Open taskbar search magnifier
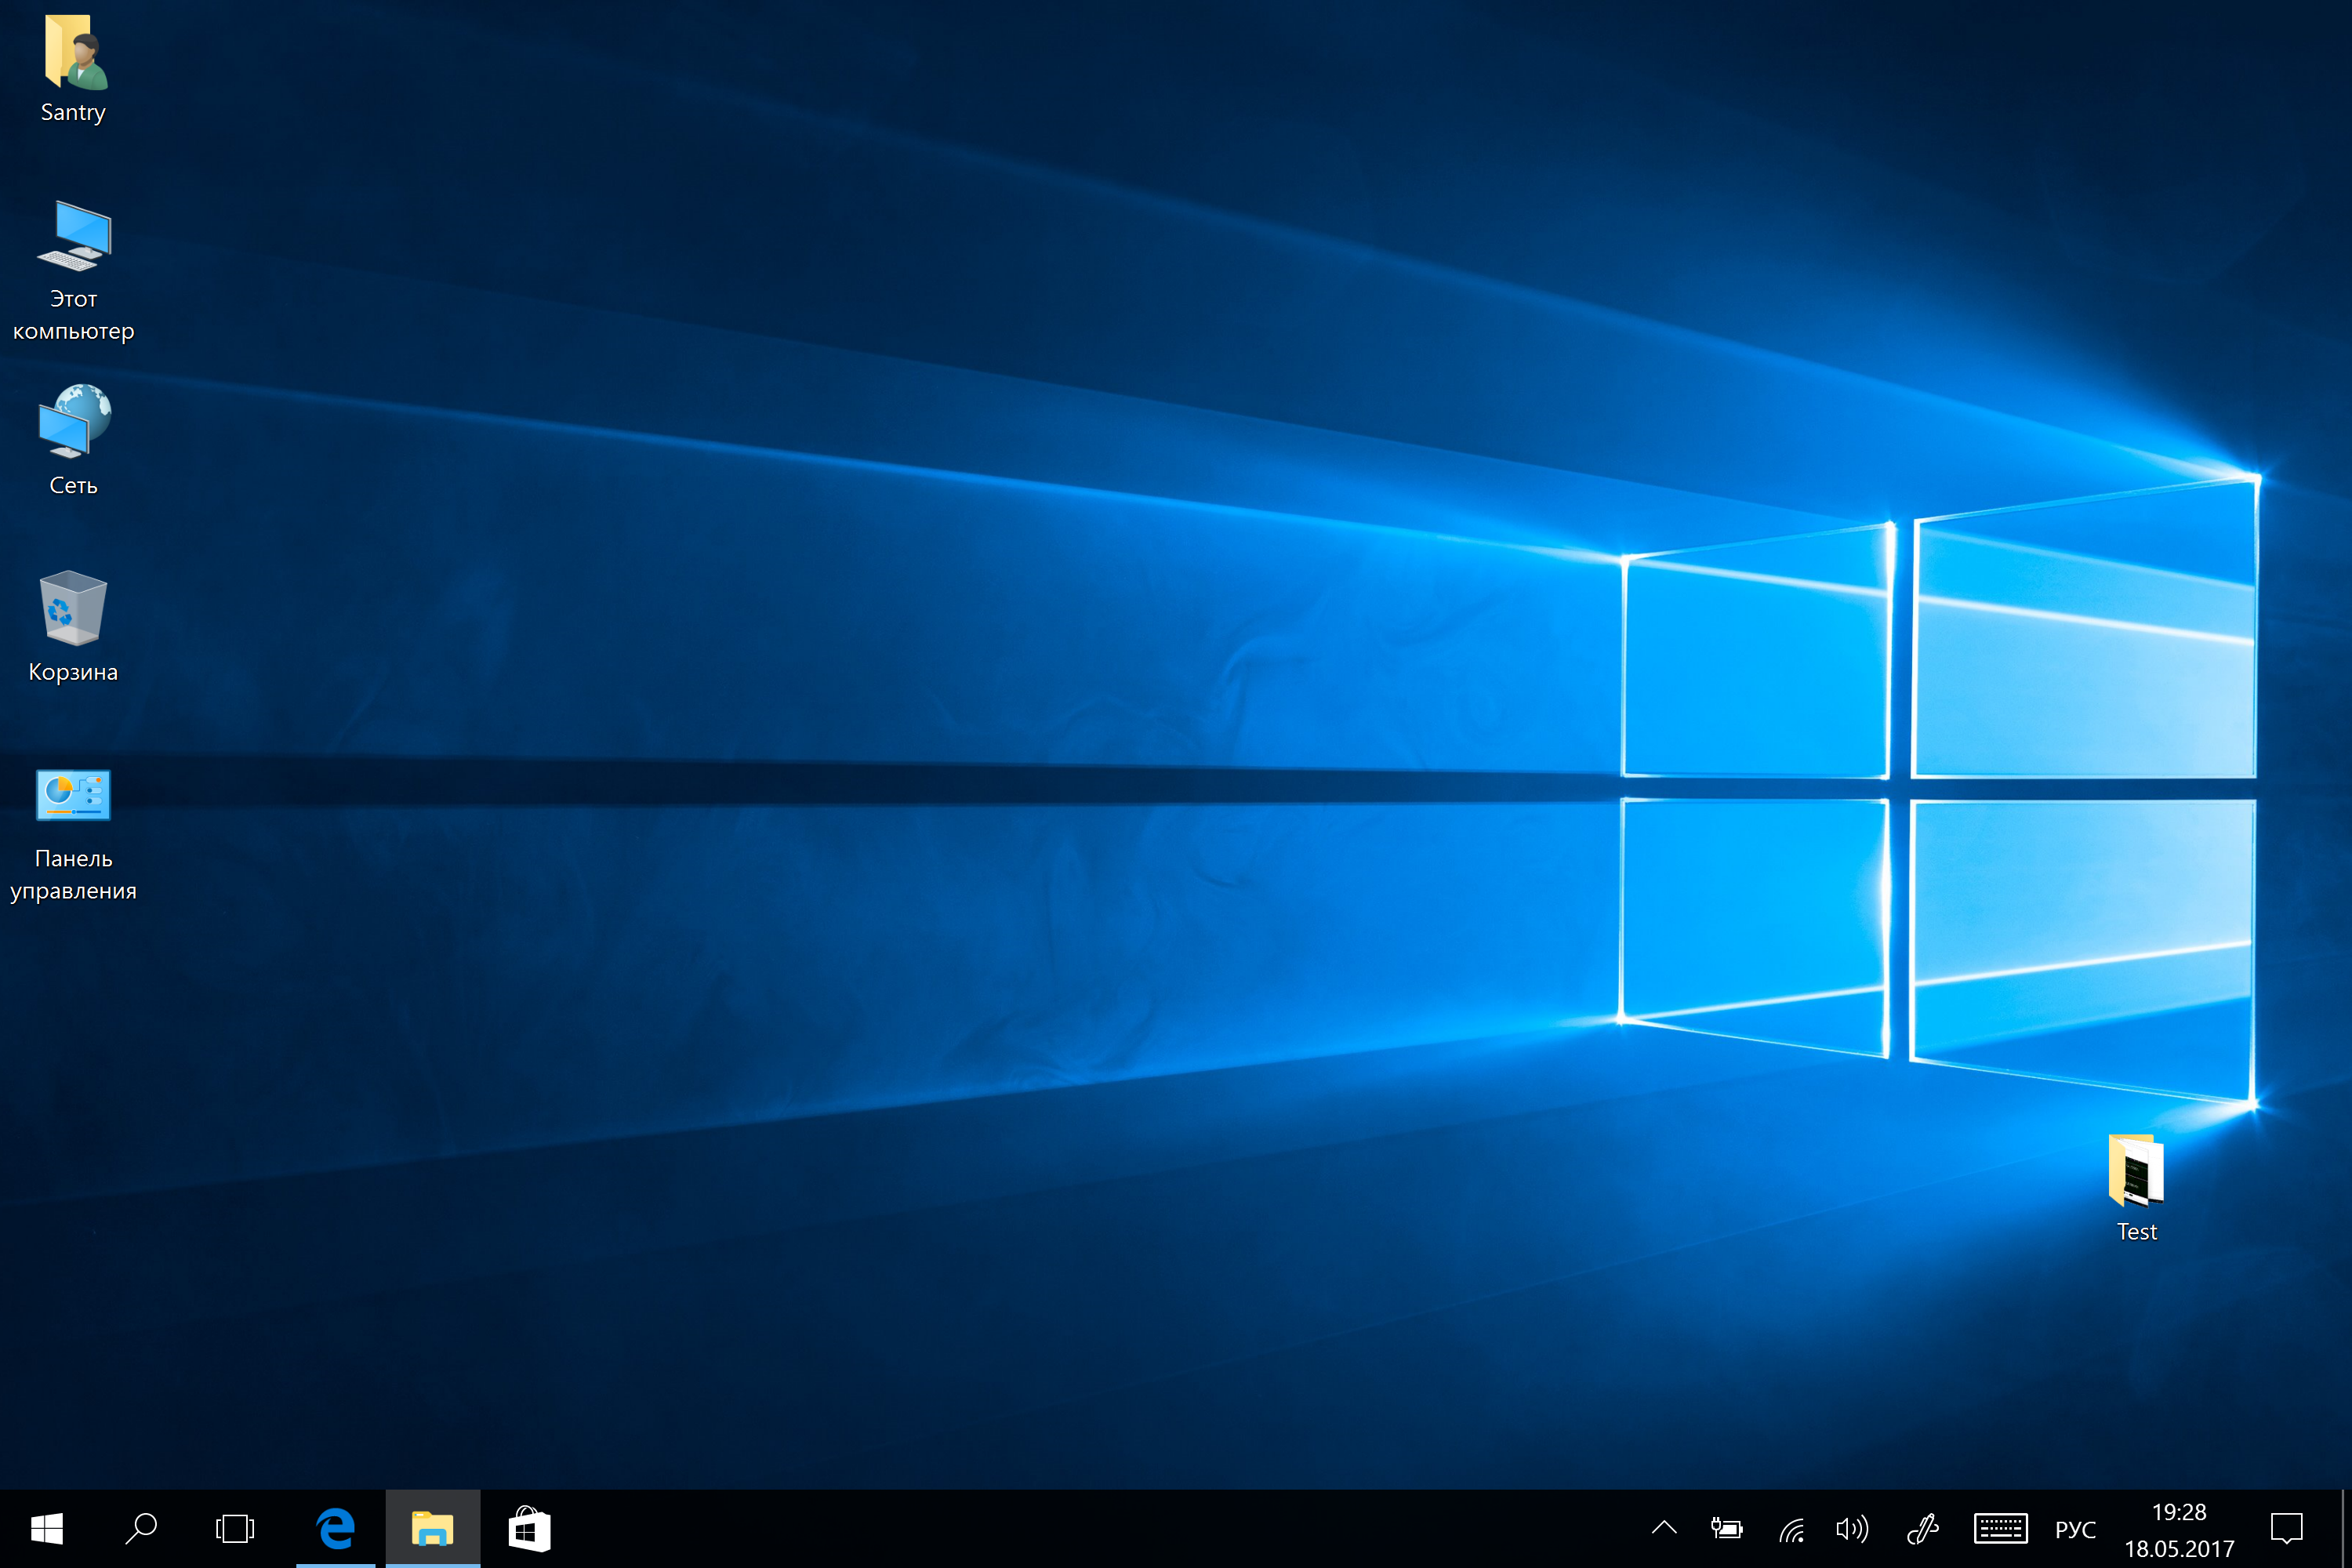This screenshot has width=2352, height=1568. (x=141, y=1529)
